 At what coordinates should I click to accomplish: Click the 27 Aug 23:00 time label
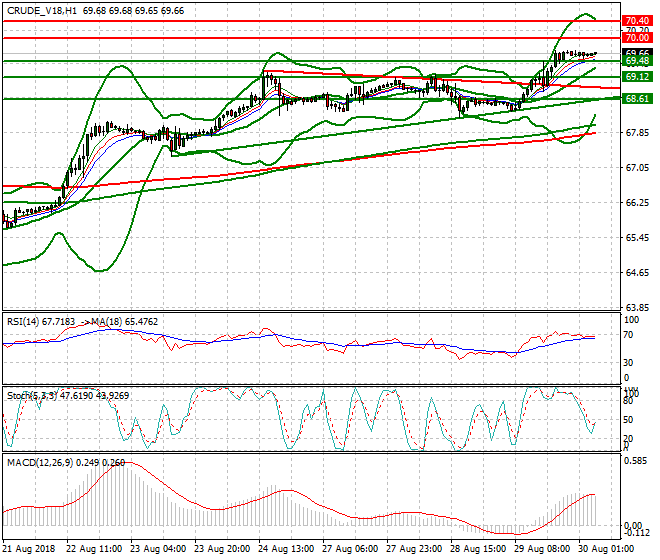tap(414, 549)
